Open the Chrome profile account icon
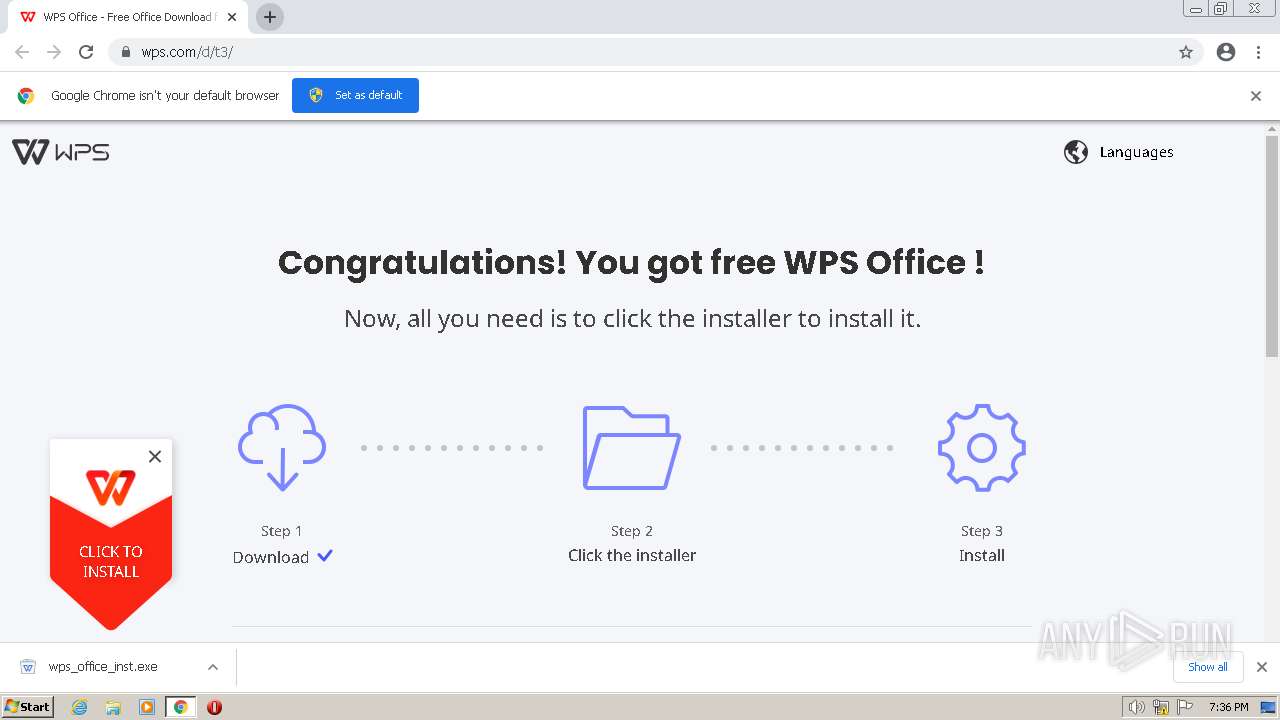The width and height of the screenshot is (1280, 720). pos(1226,52)
